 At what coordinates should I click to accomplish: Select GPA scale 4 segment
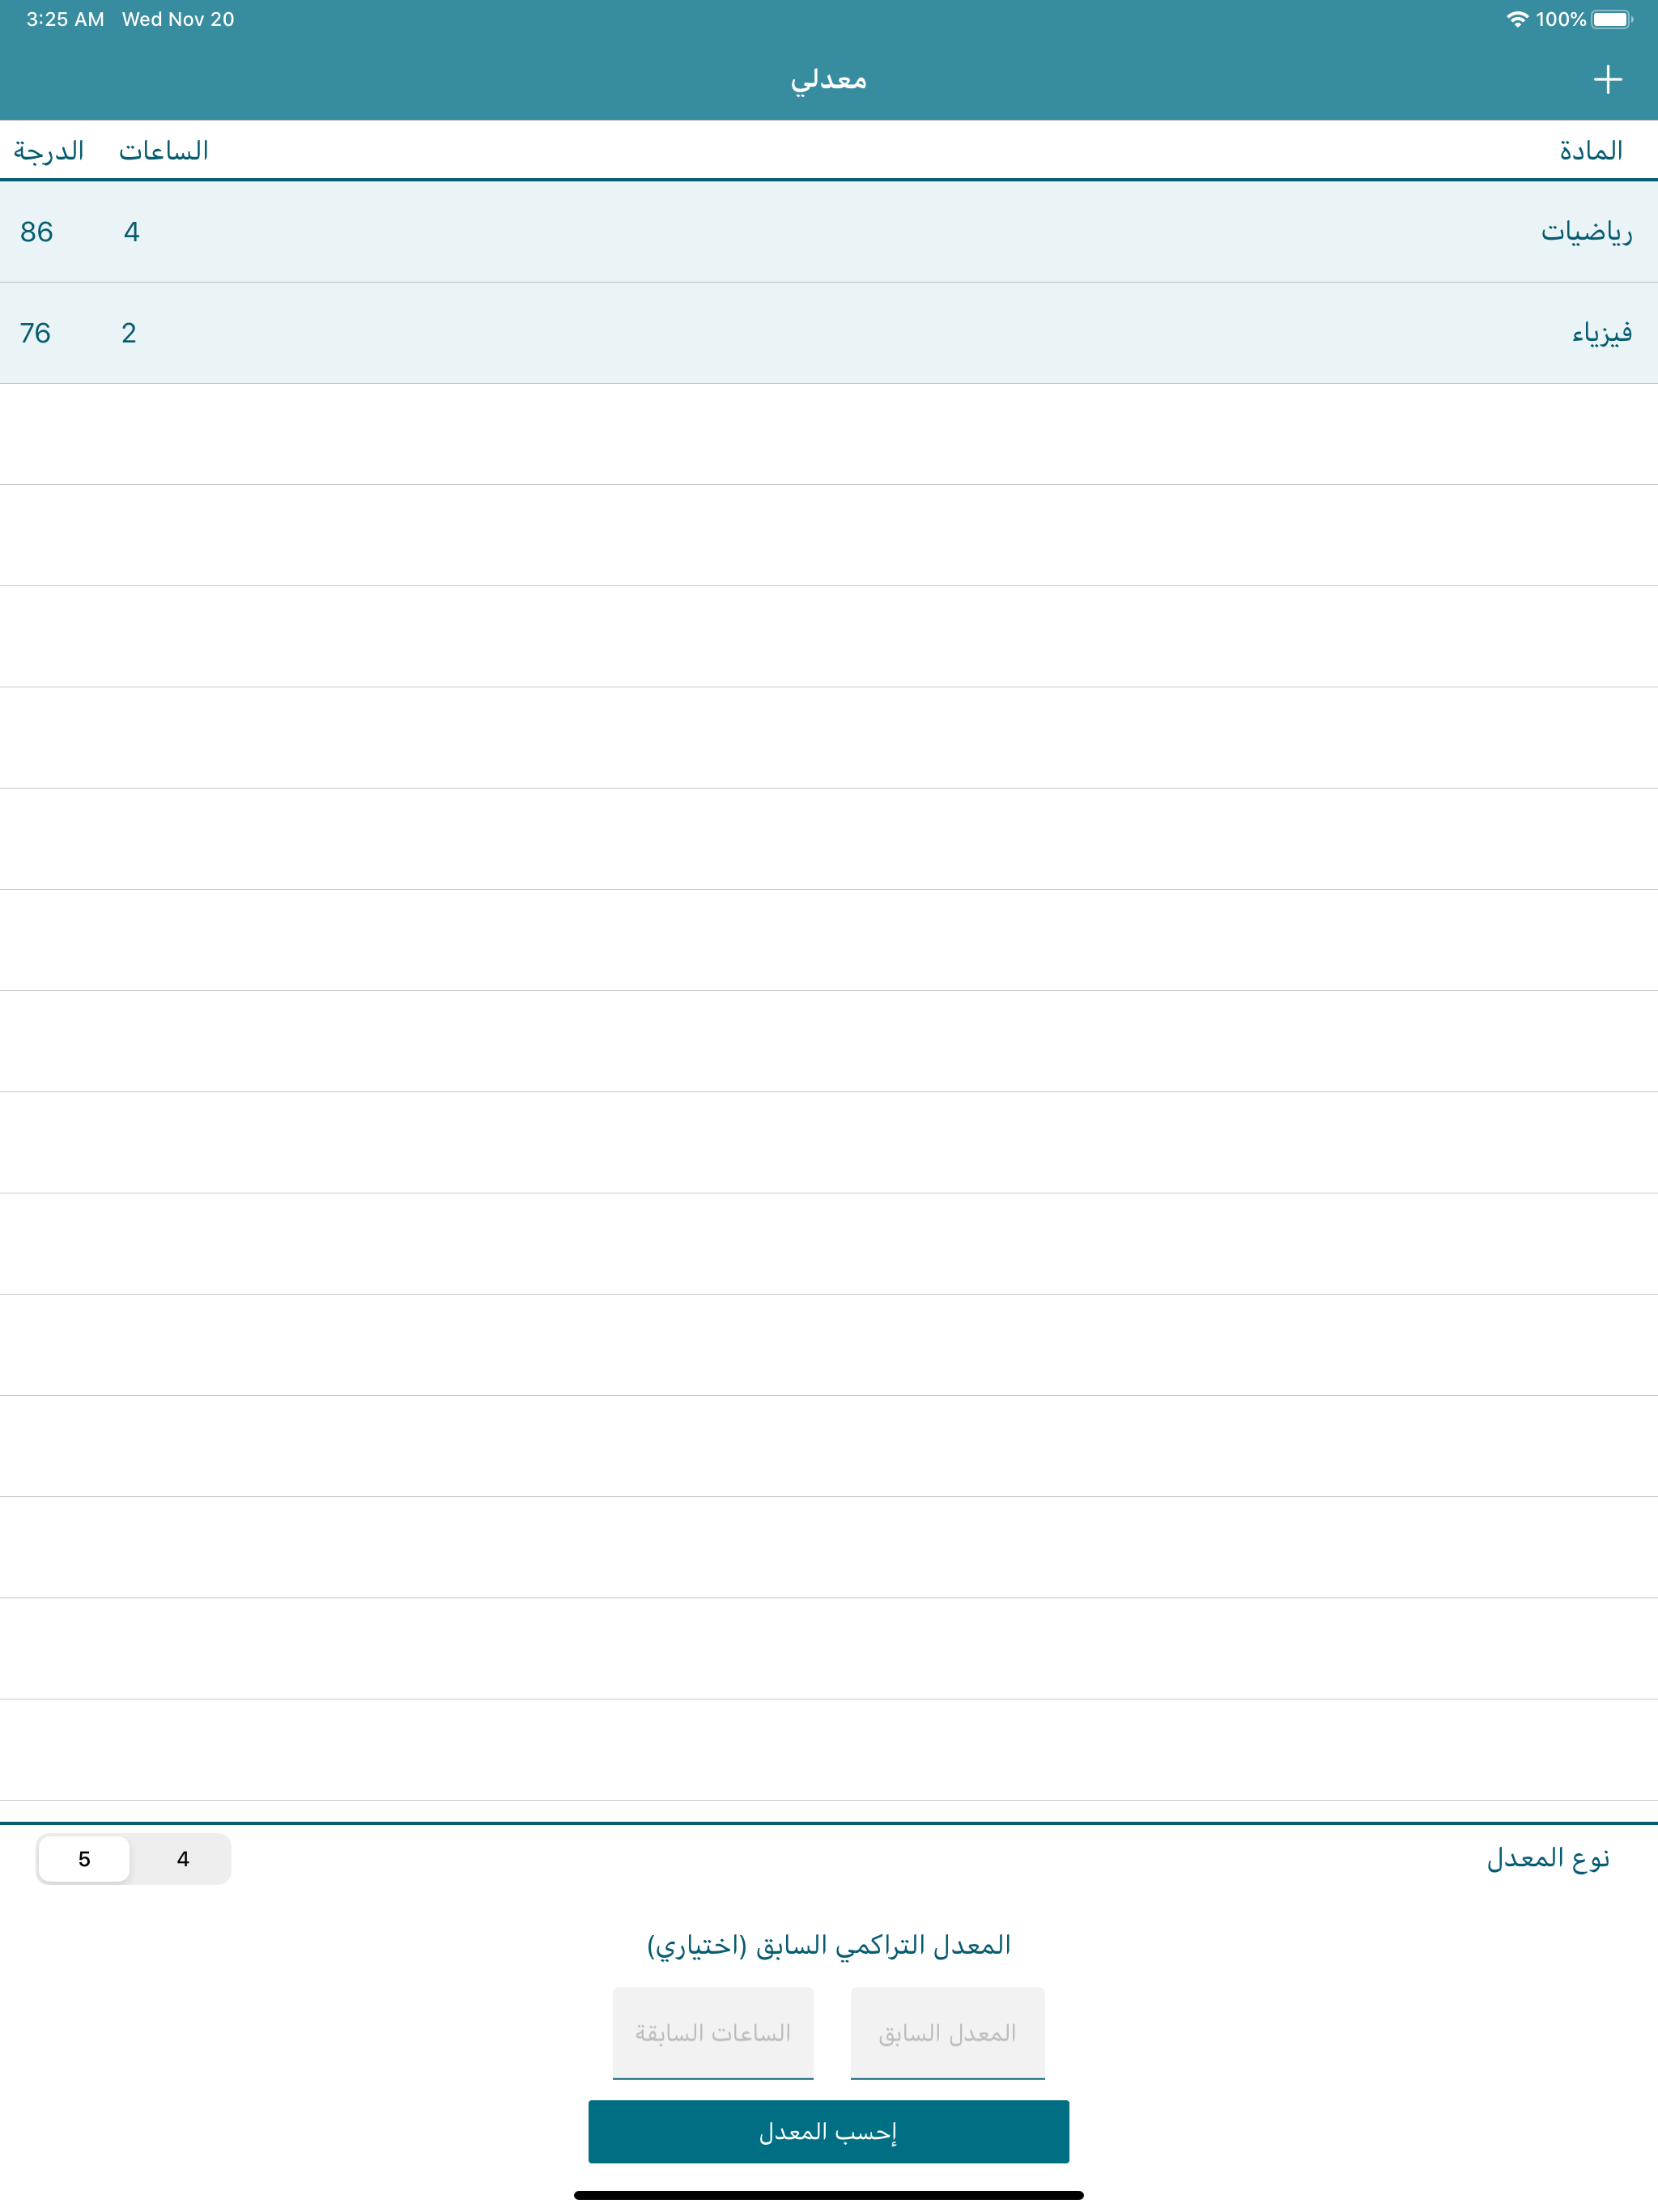(x=182, y=1859)
